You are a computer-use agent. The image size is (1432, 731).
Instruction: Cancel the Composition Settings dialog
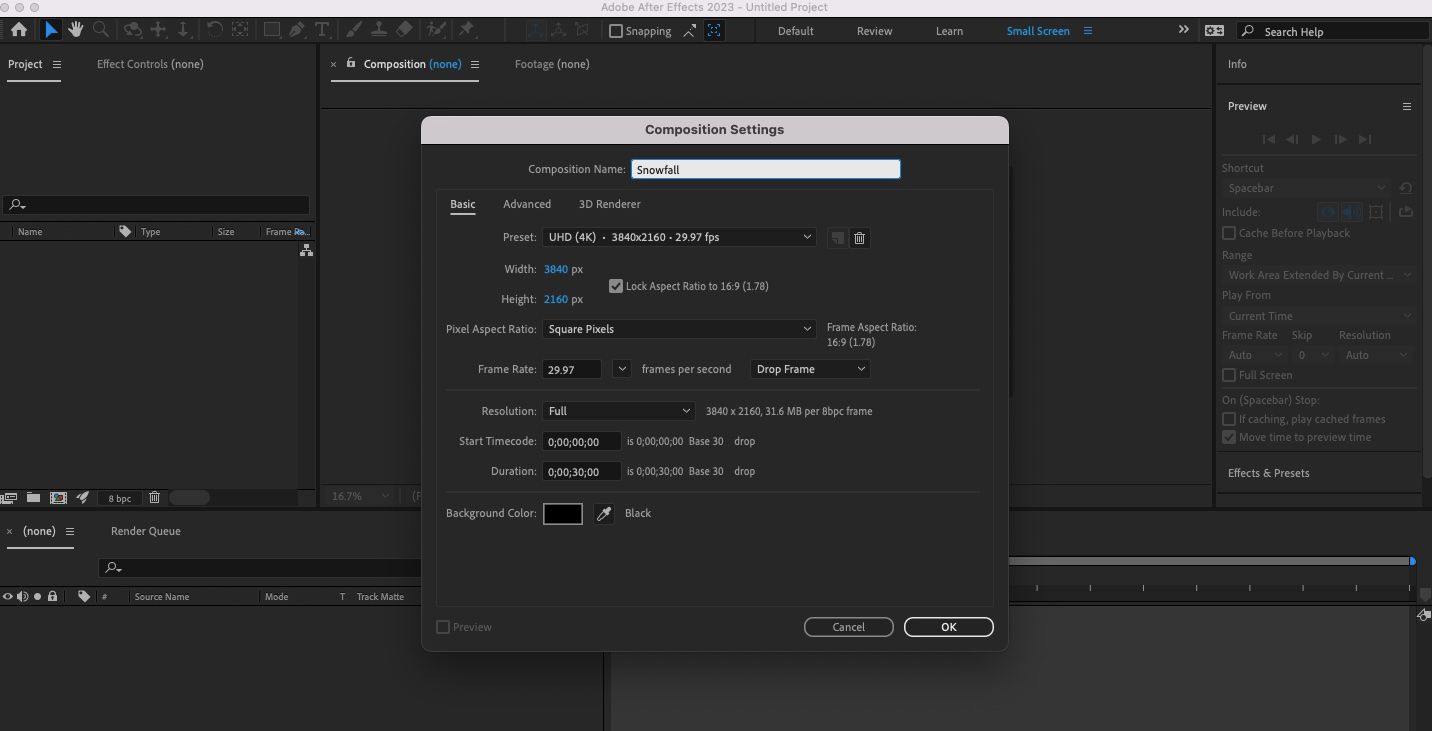(x=848, y=627)
